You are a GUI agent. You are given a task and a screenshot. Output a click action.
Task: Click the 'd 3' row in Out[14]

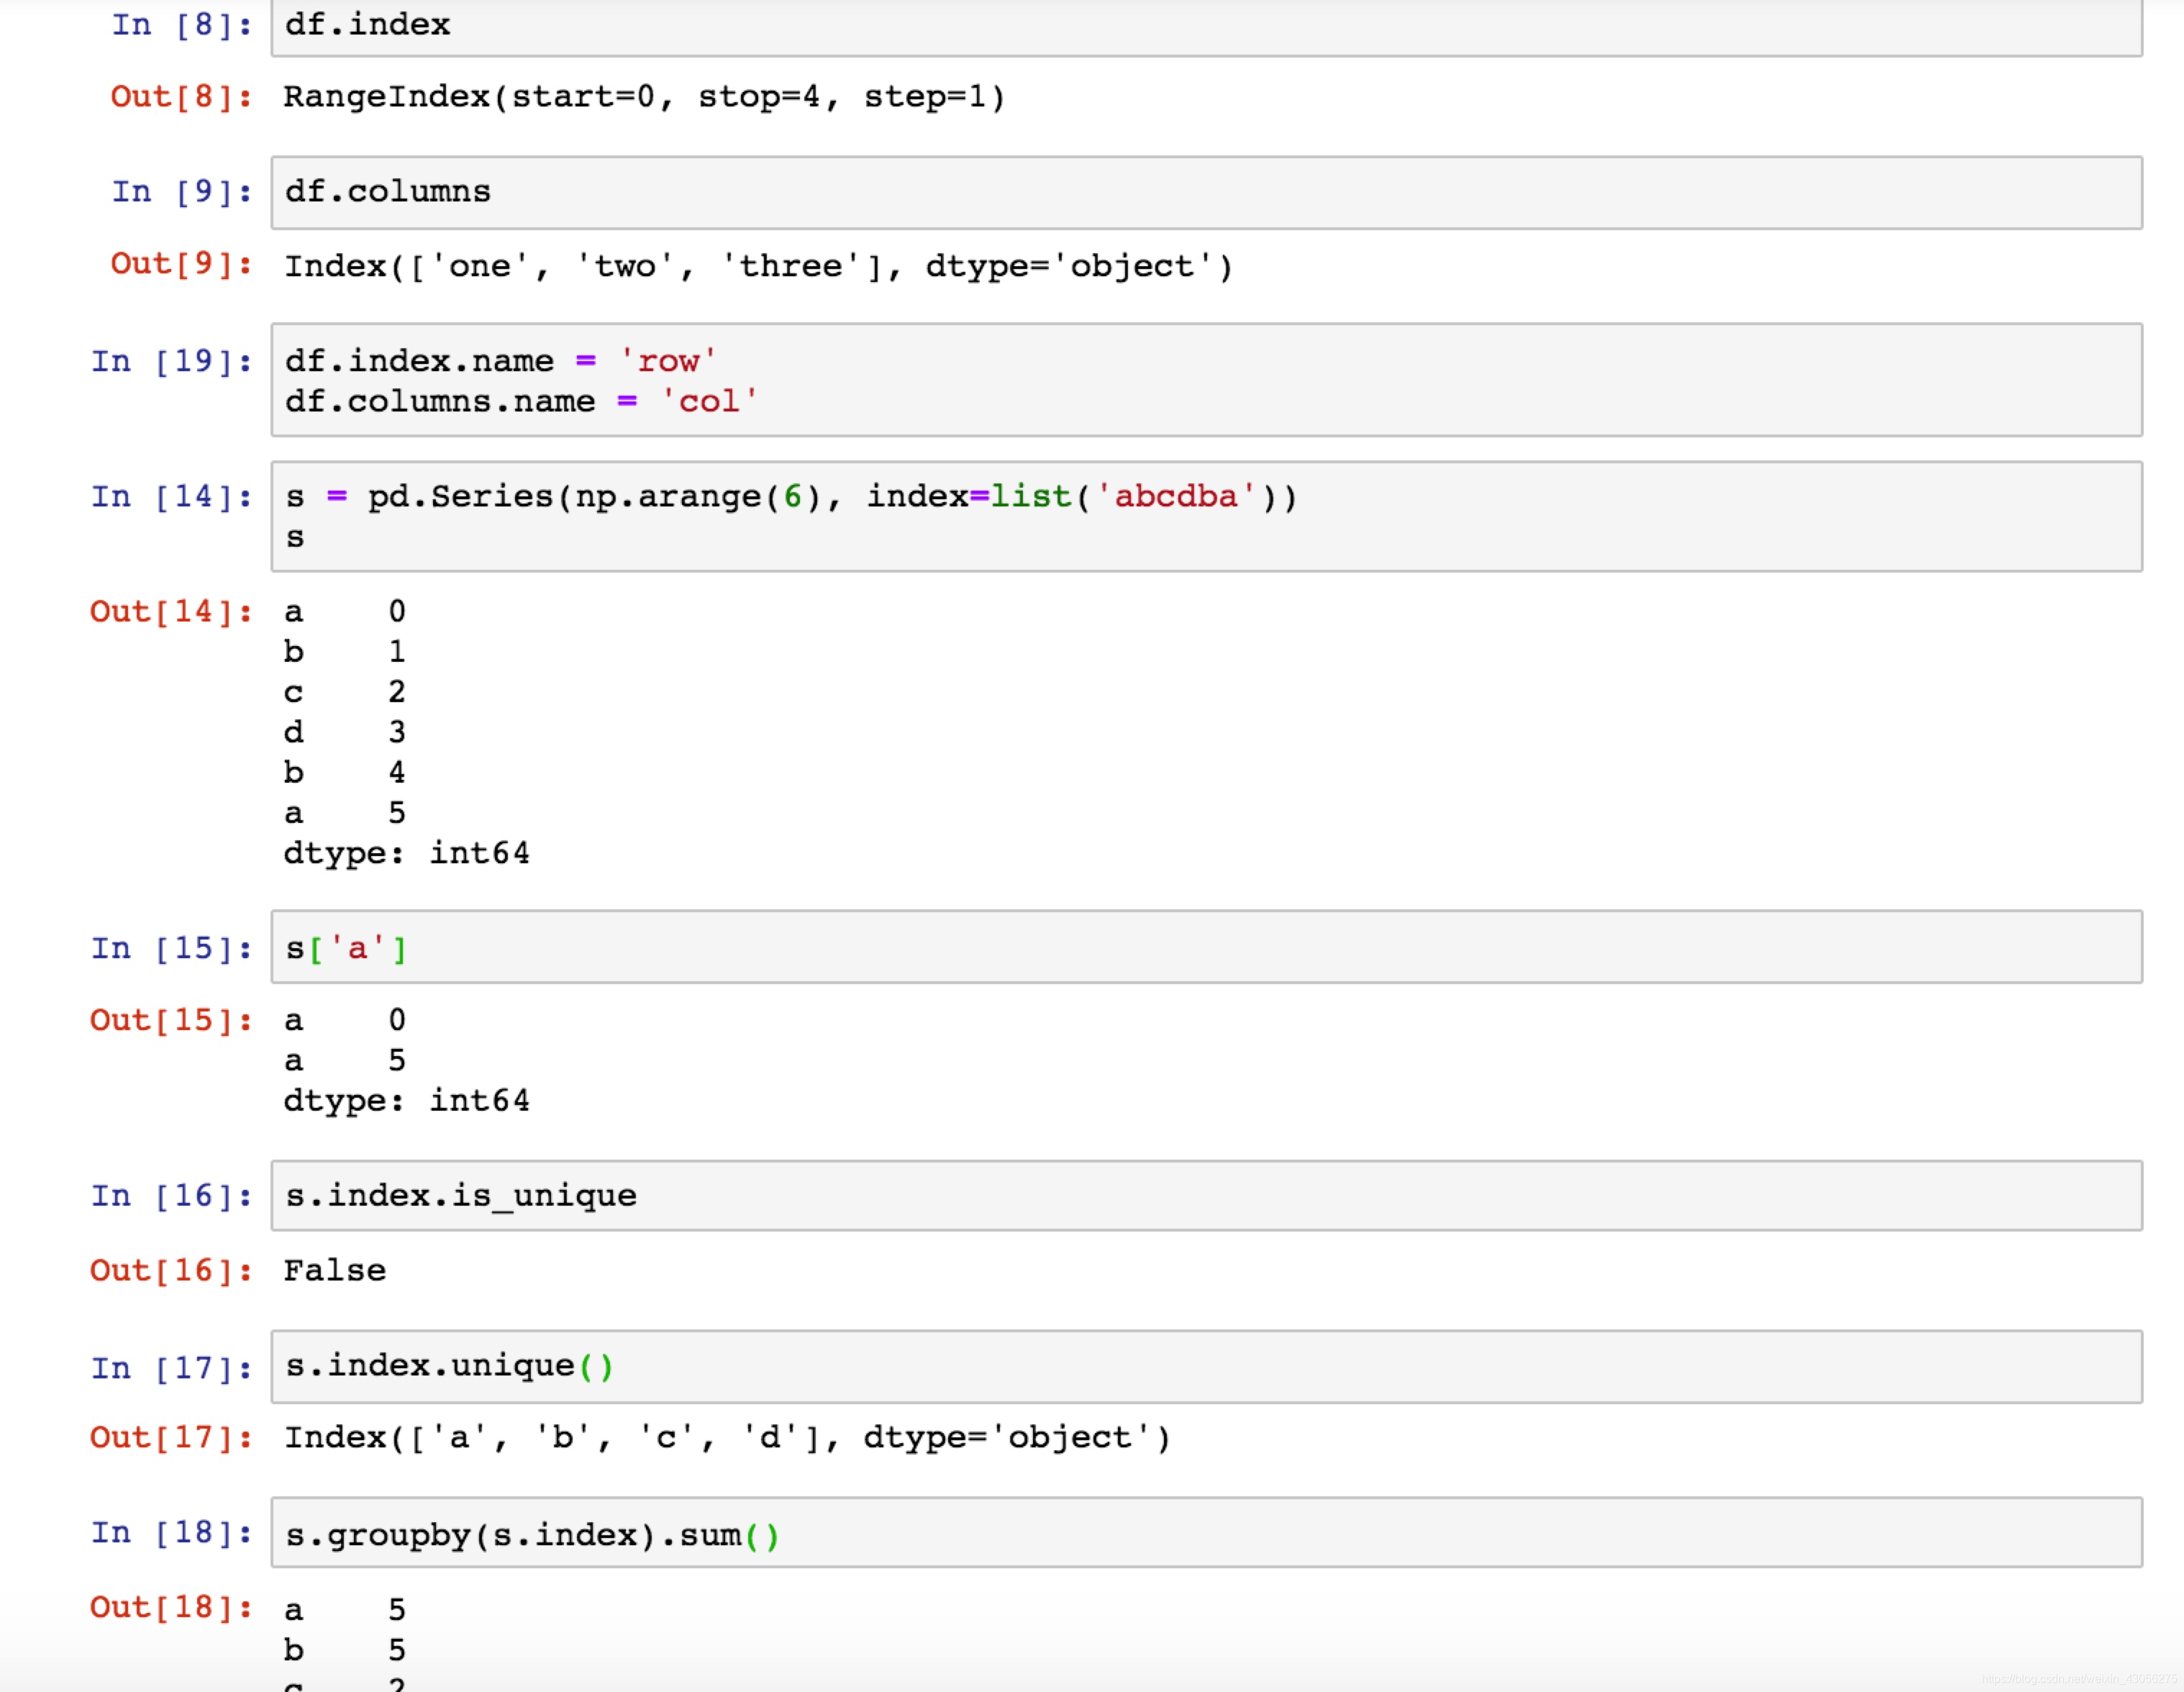click(345, 732)
